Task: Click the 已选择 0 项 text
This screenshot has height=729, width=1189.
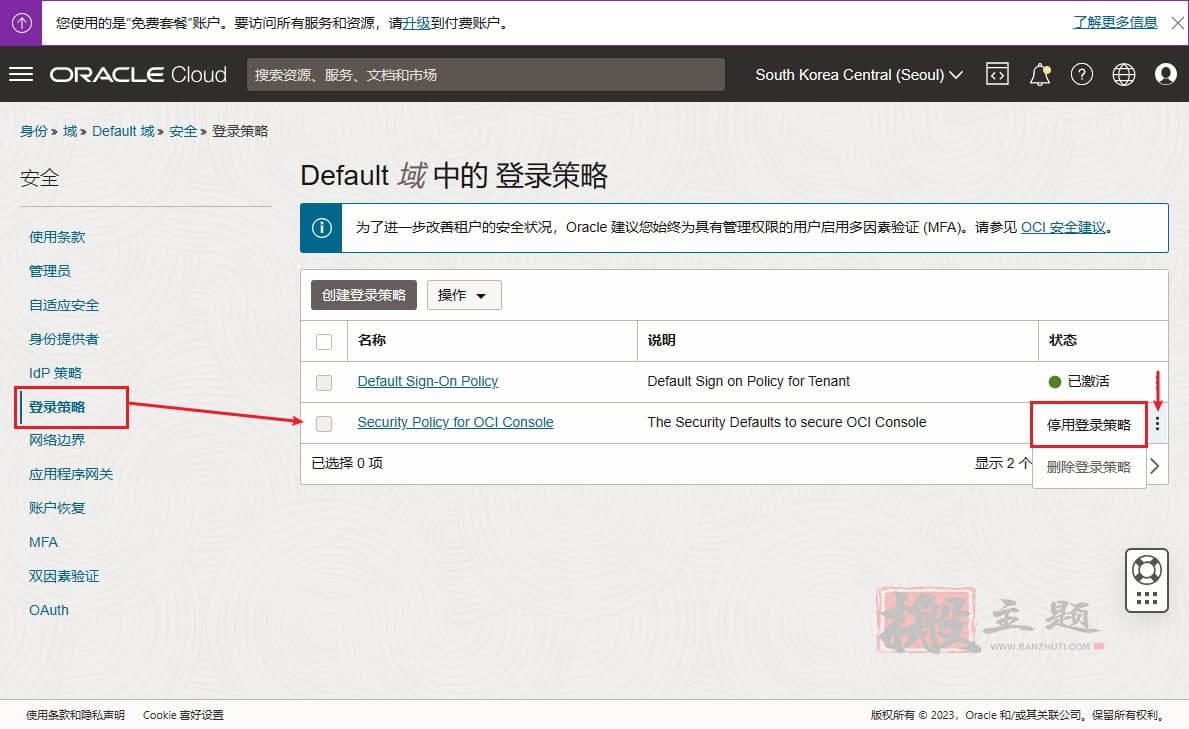Action: click(347, 463)
